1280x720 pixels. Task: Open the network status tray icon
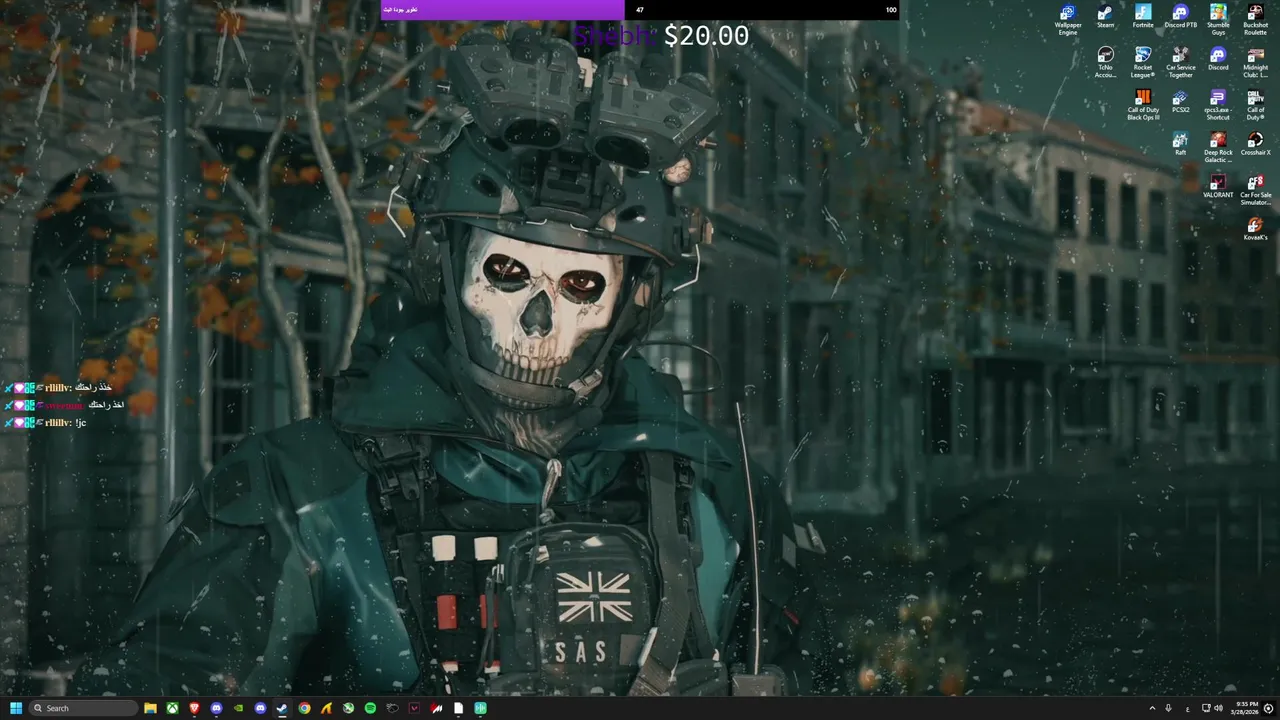(x=1206, y=708)
